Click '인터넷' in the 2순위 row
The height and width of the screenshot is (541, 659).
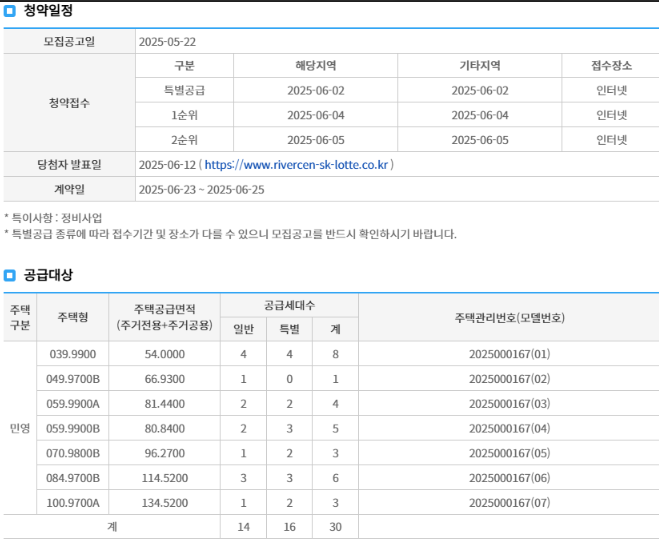612,140
